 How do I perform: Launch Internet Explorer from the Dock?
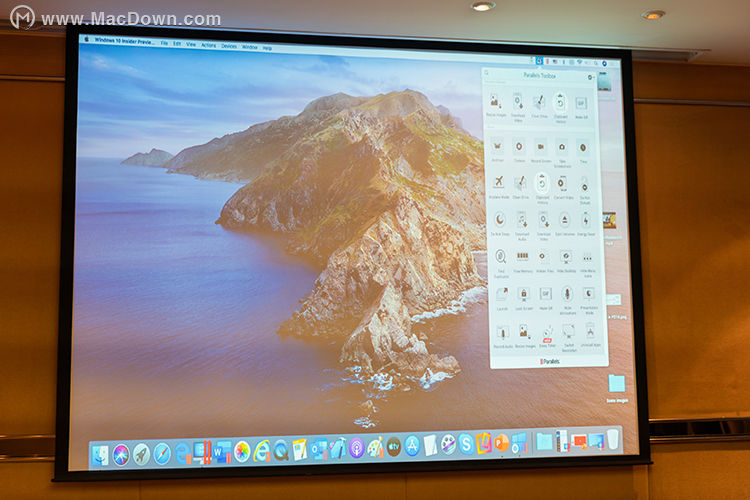point(262,451)
